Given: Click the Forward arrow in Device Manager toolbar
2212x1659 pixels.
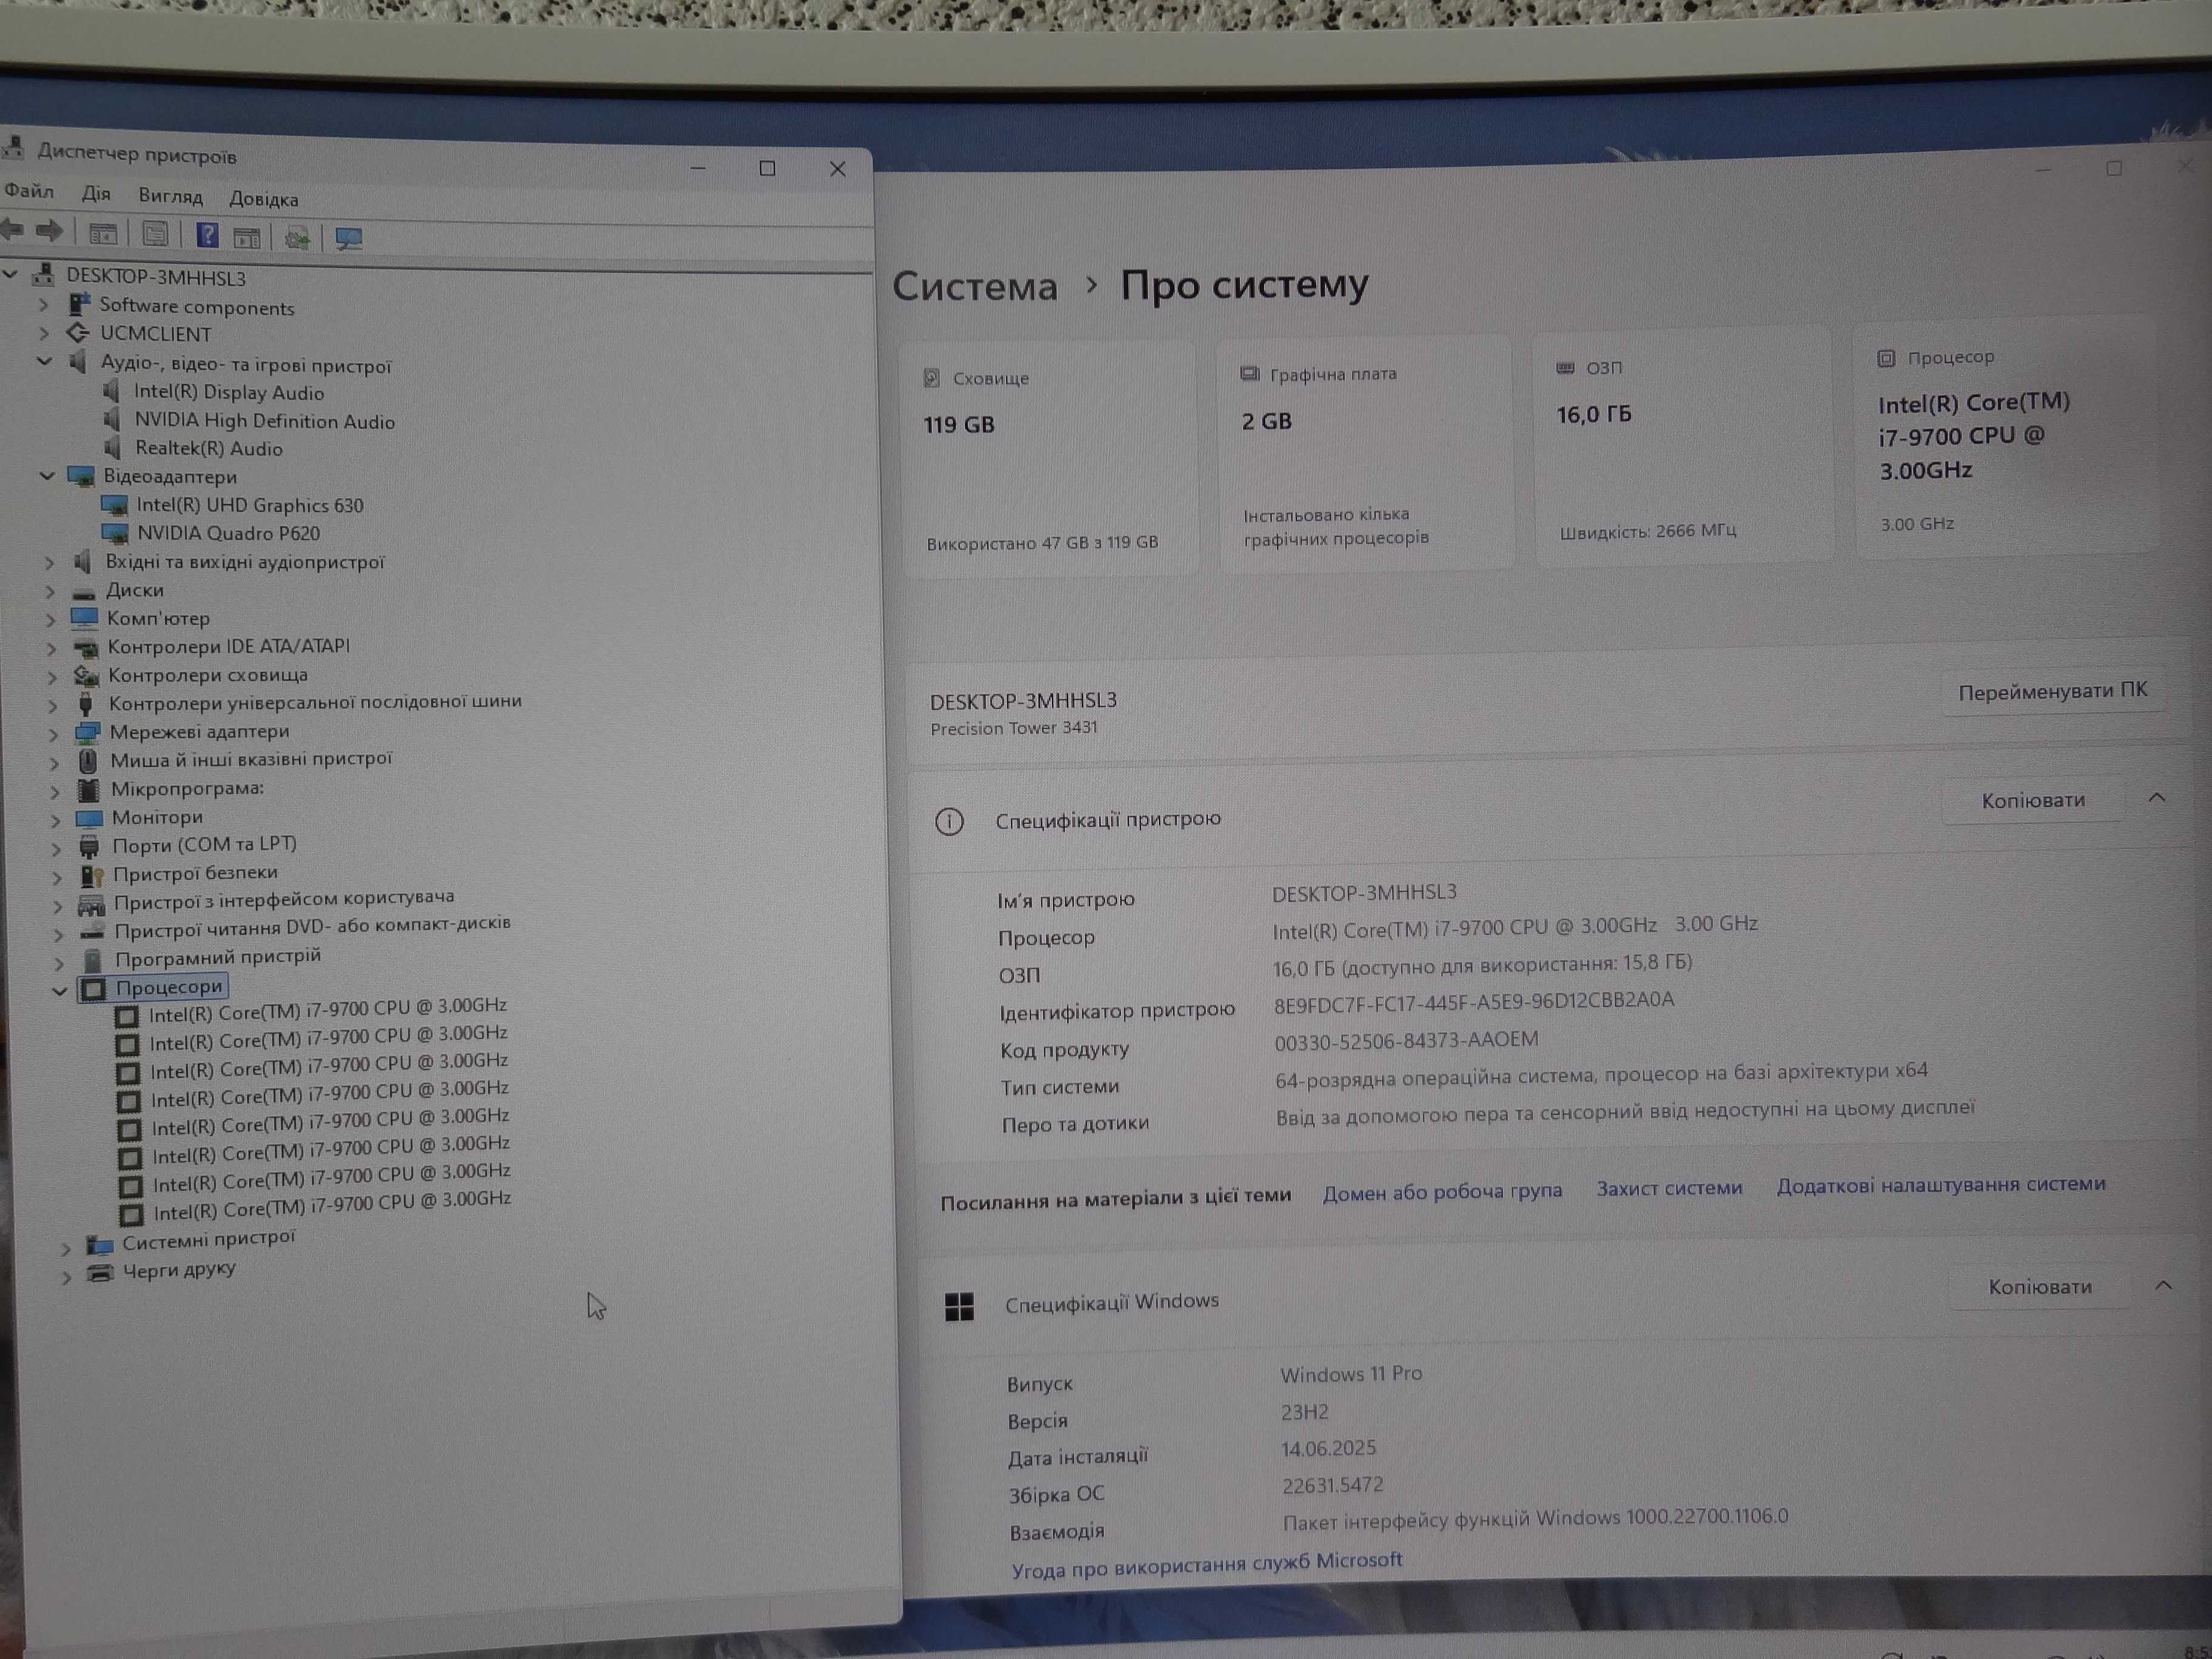Looking at the screenshot, I should tap(49, 232).
